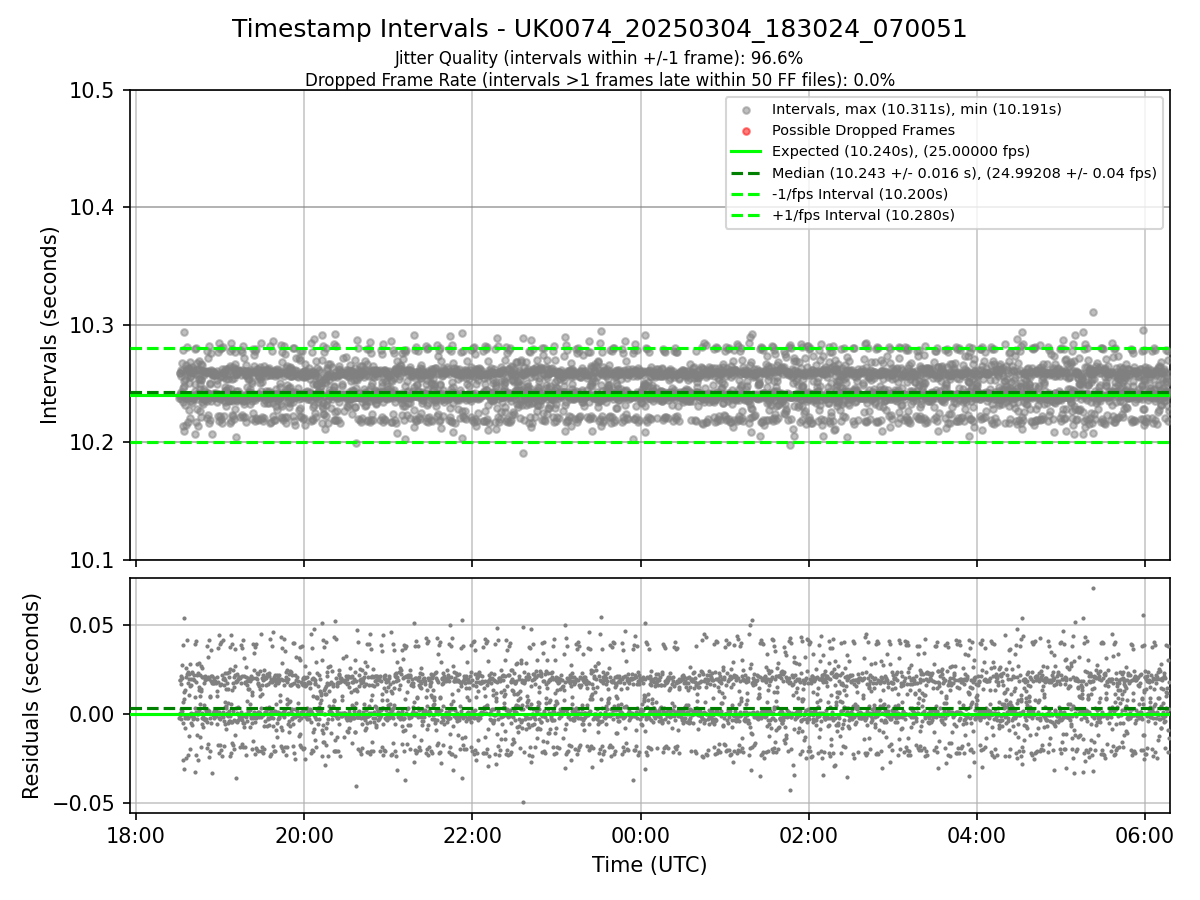Select legend entry 'Expected (10.240s), (25.00000 fps)'
The width and height of the screenshot is (1200, 900).
(900, 151)
